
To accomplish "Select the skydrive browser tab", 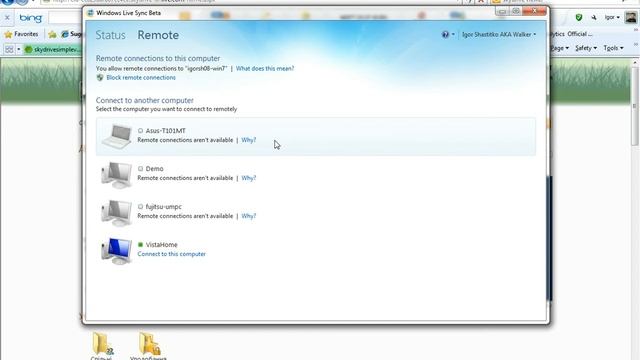I will point(52,49).
